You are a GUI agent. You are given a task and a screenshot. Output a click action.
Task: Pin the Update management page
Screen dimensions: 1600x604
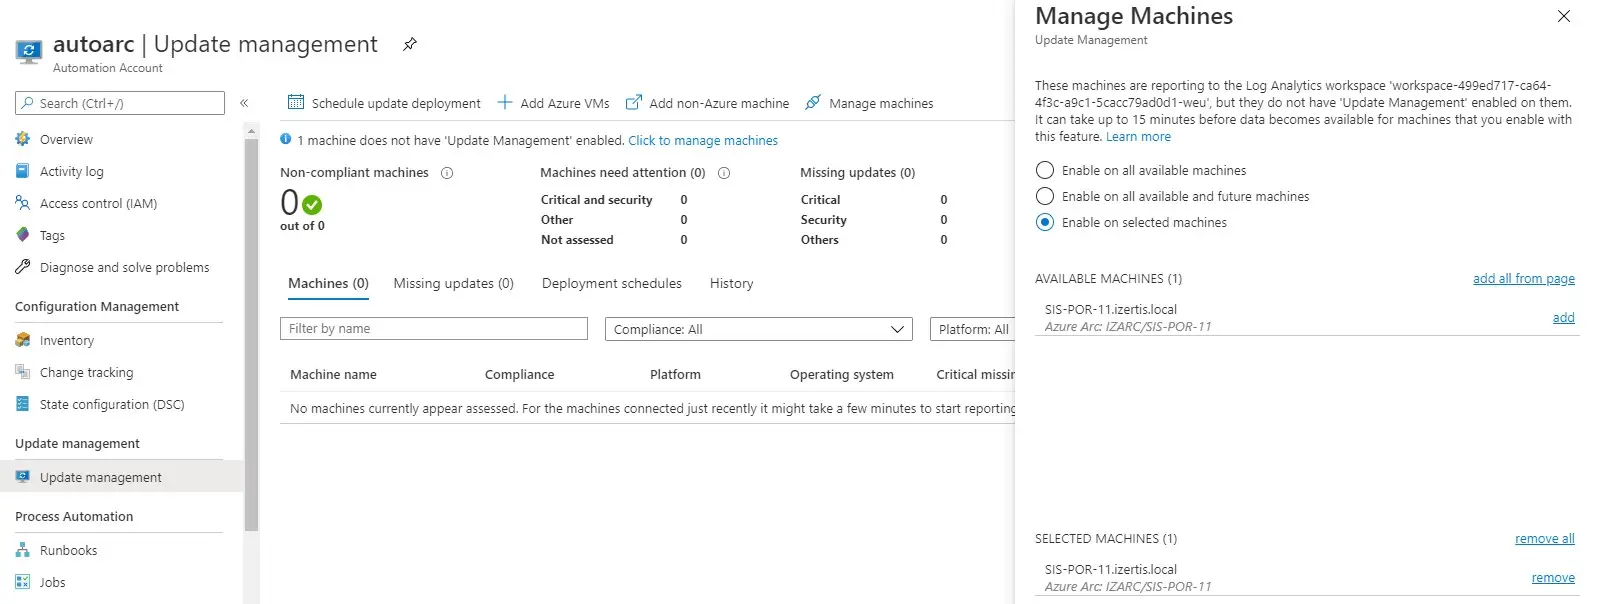pos(409,44)
